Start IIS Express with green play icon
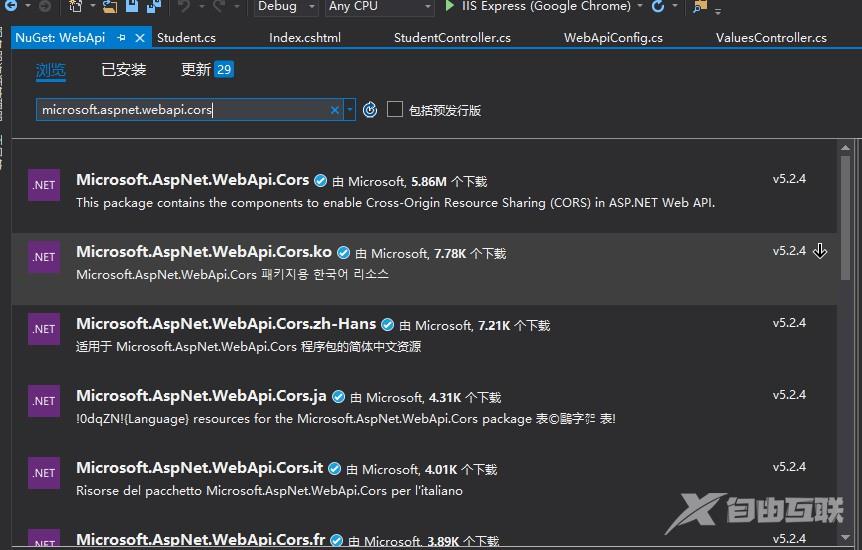Screen dimensions: 862x550 [x=449, y=6]
